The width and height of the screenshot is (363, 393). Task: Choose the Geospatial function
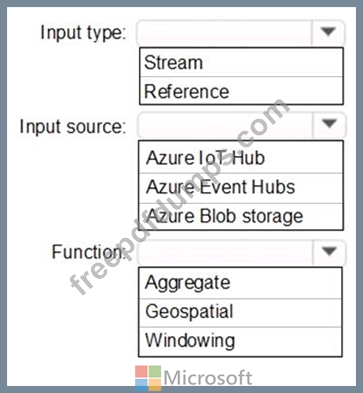240,313
